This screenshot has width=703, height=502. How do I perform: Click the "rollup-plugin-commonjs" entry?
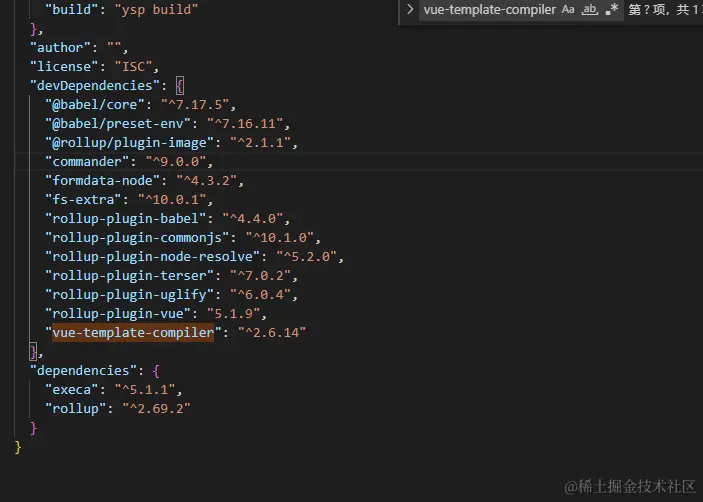pos(137,238)
